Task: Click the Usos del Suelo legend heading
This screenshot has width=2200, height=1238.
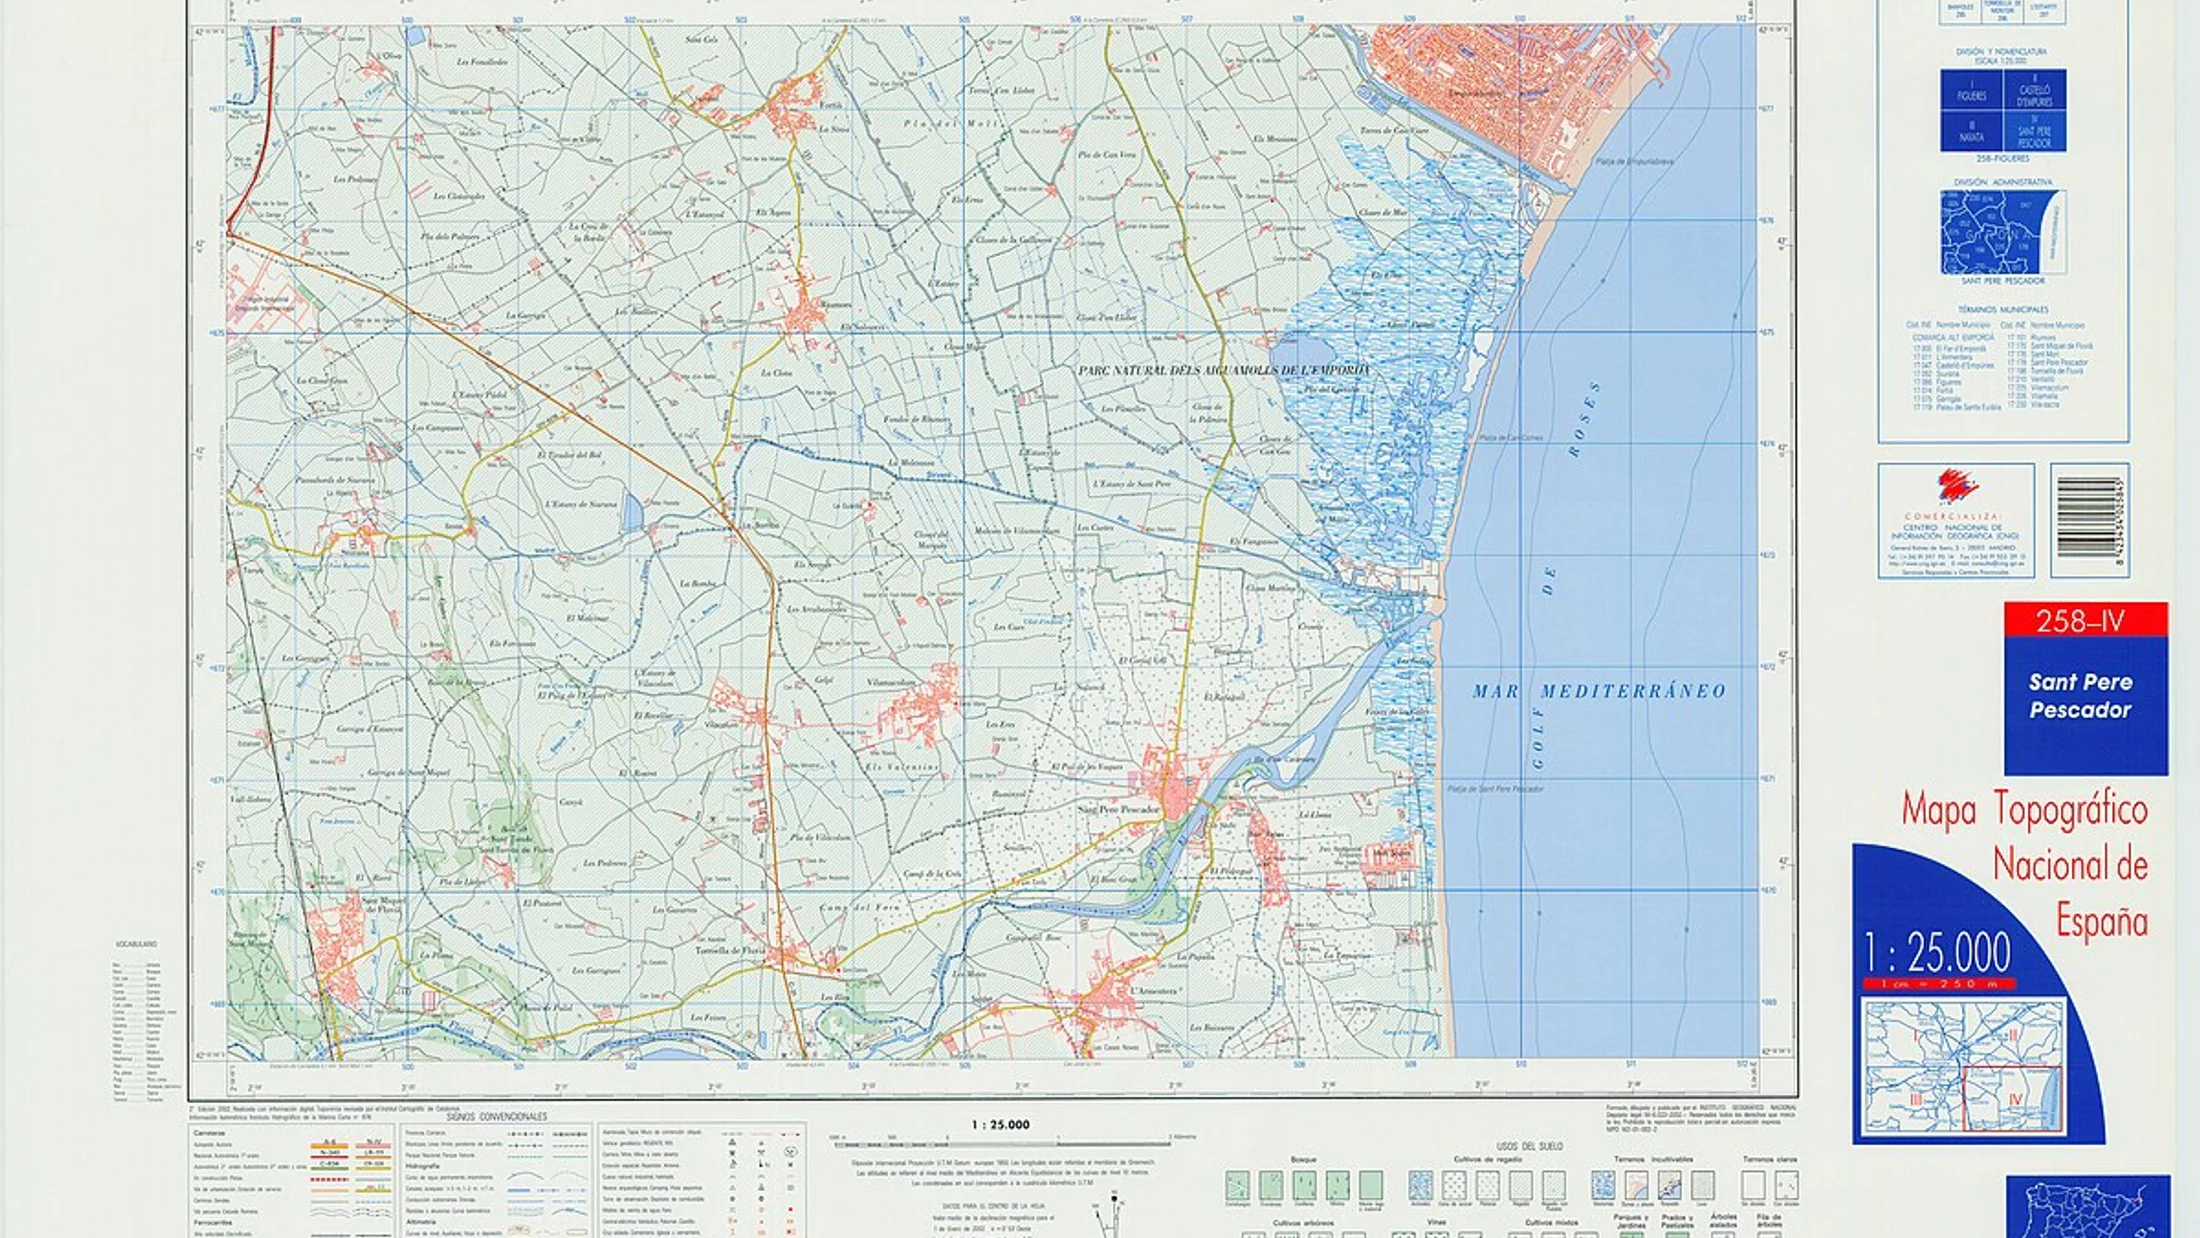Action: pyautogui.click(x=1529, y=1146)
